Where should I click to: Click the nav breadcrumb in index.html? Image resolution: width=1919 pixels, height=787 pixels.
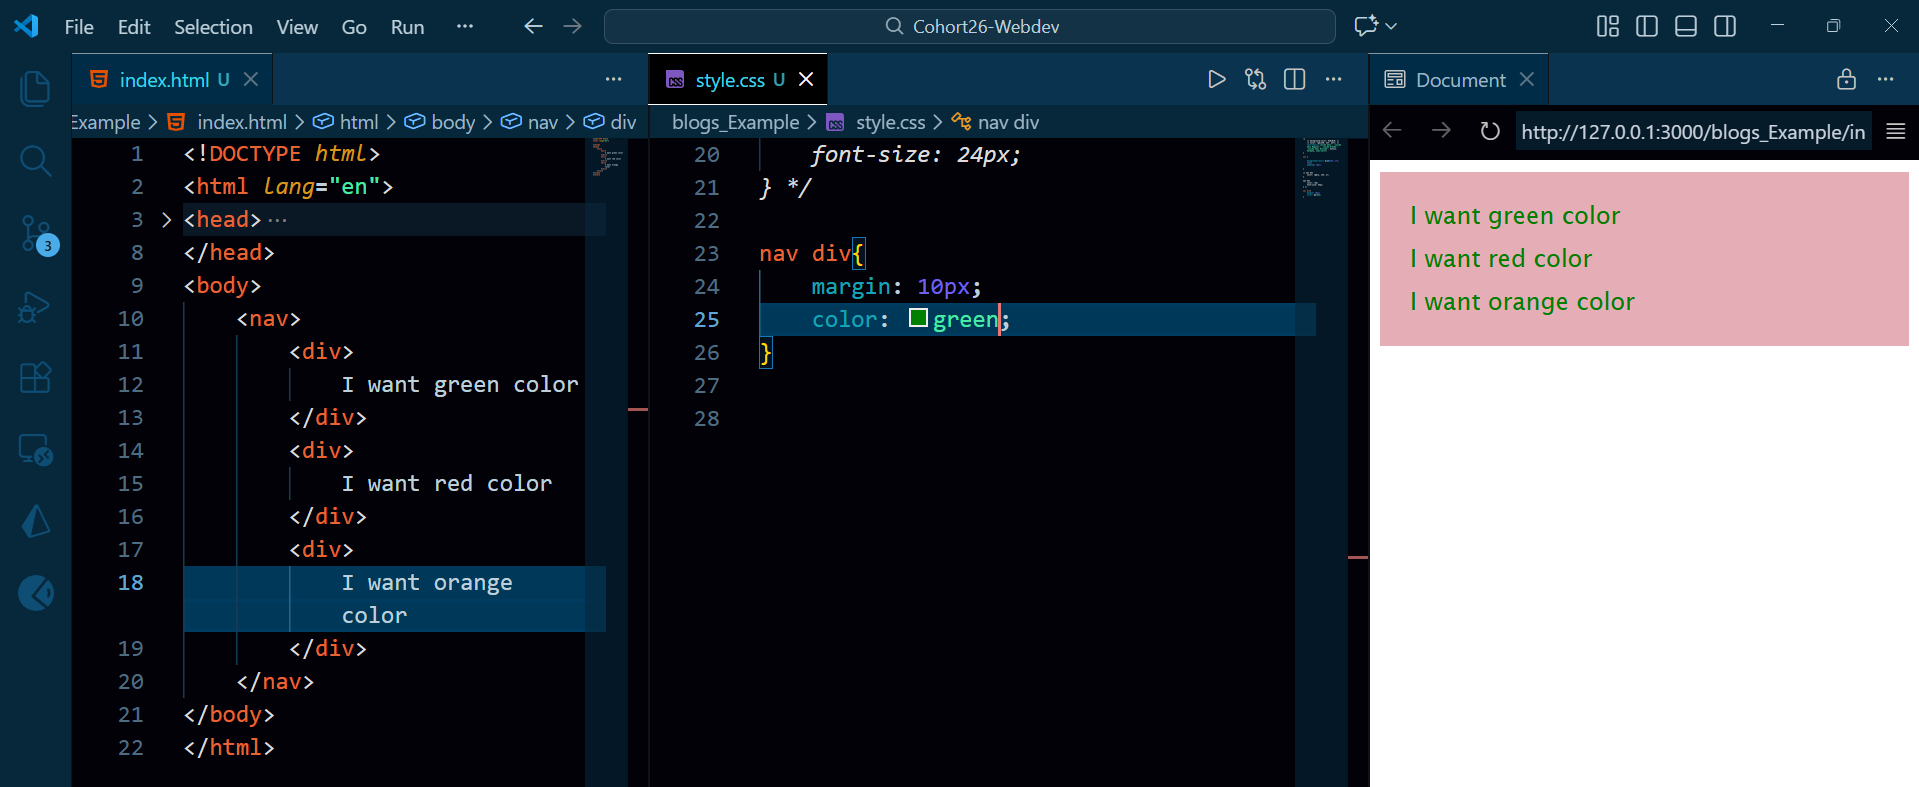tap(530, 122)
